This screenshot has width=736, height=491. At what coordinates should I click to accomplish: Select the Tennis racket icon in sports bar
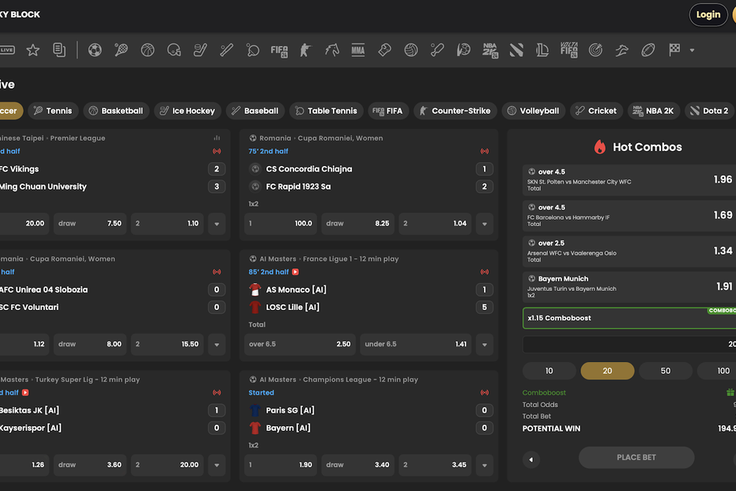pyautogui.click(x=121, y=50)
